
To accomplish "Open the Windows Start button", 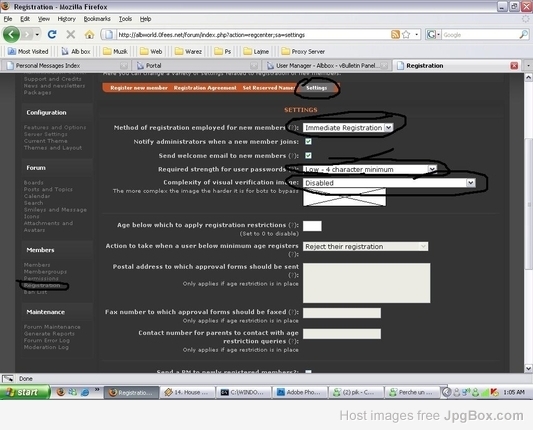I will [25, 392].
